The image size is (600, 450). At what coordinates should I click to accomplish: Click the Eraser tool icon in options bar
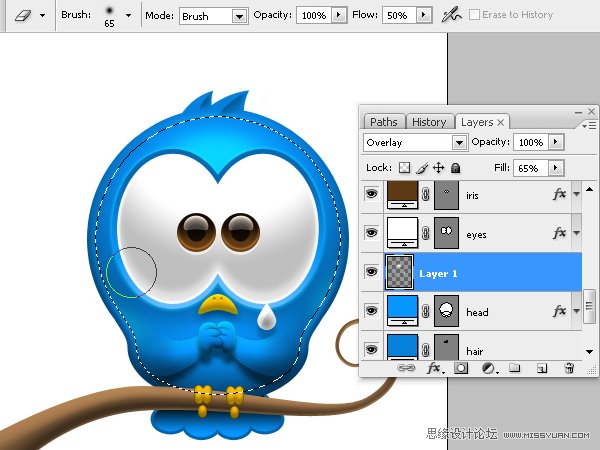coord(23,16)
